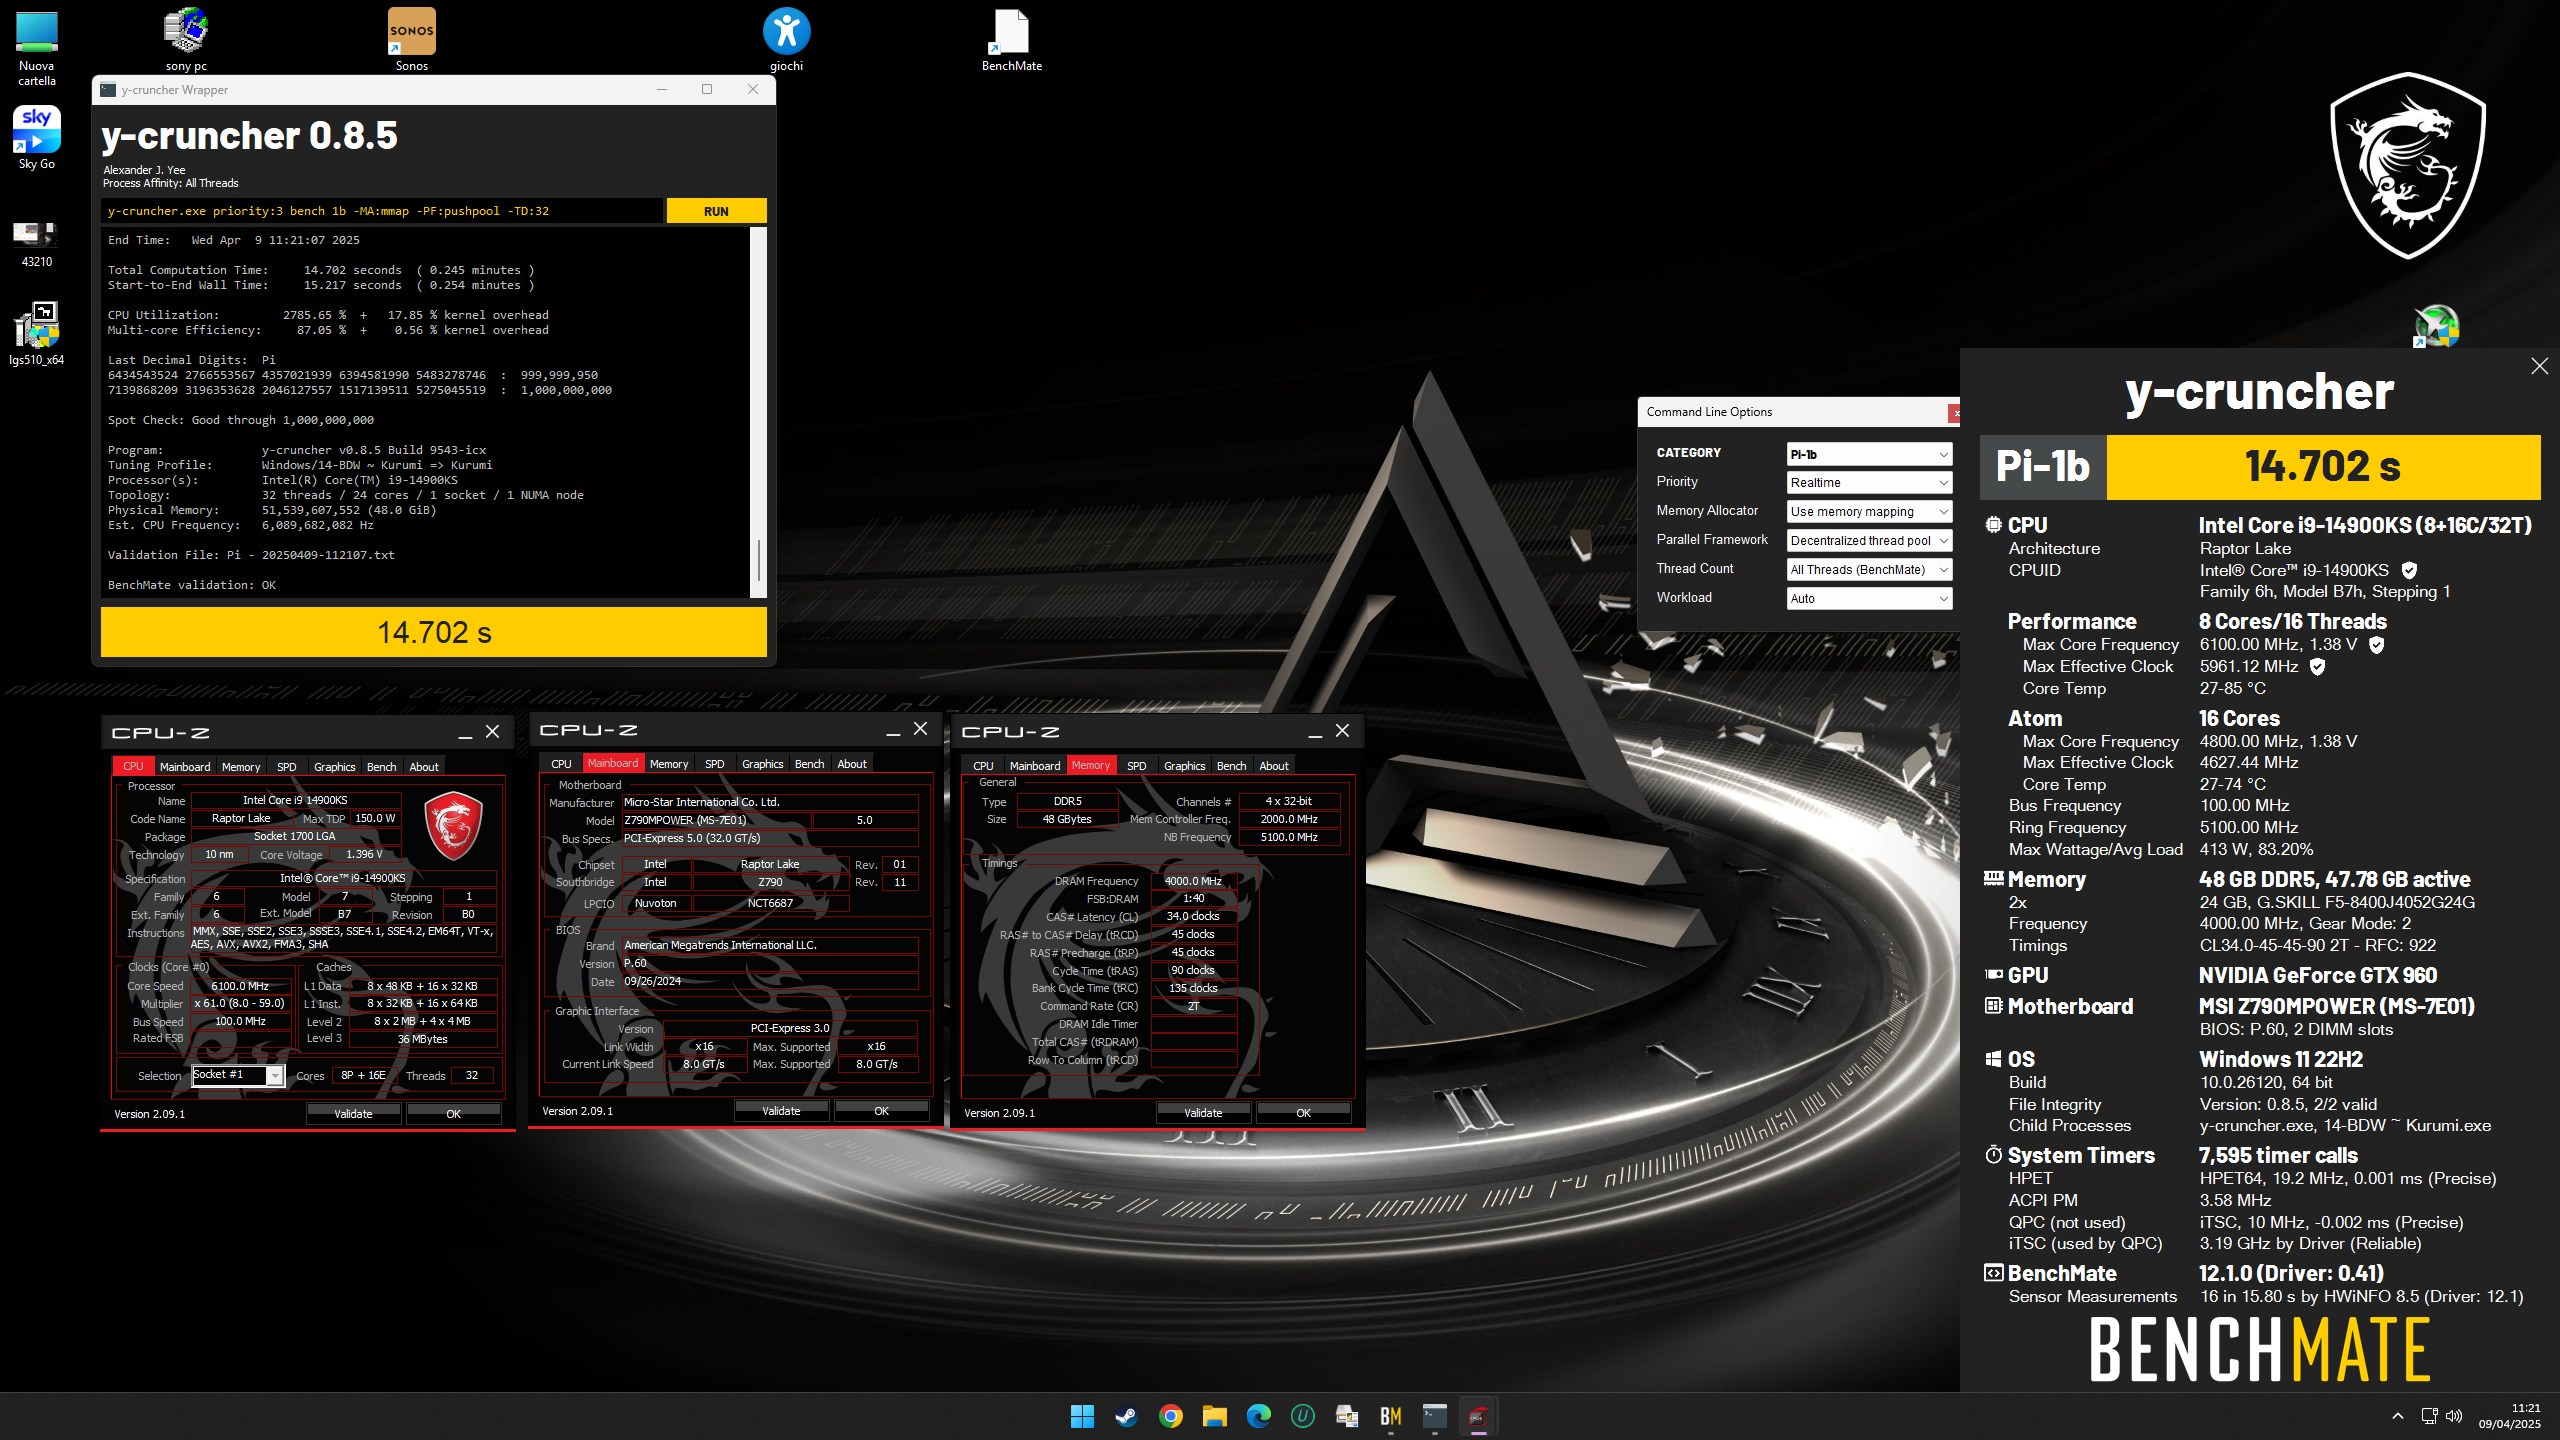This screenshot has width=2560, height=1440.
Task: Click the '7,595 timer calls' heading
Action: [2278, 1155]
